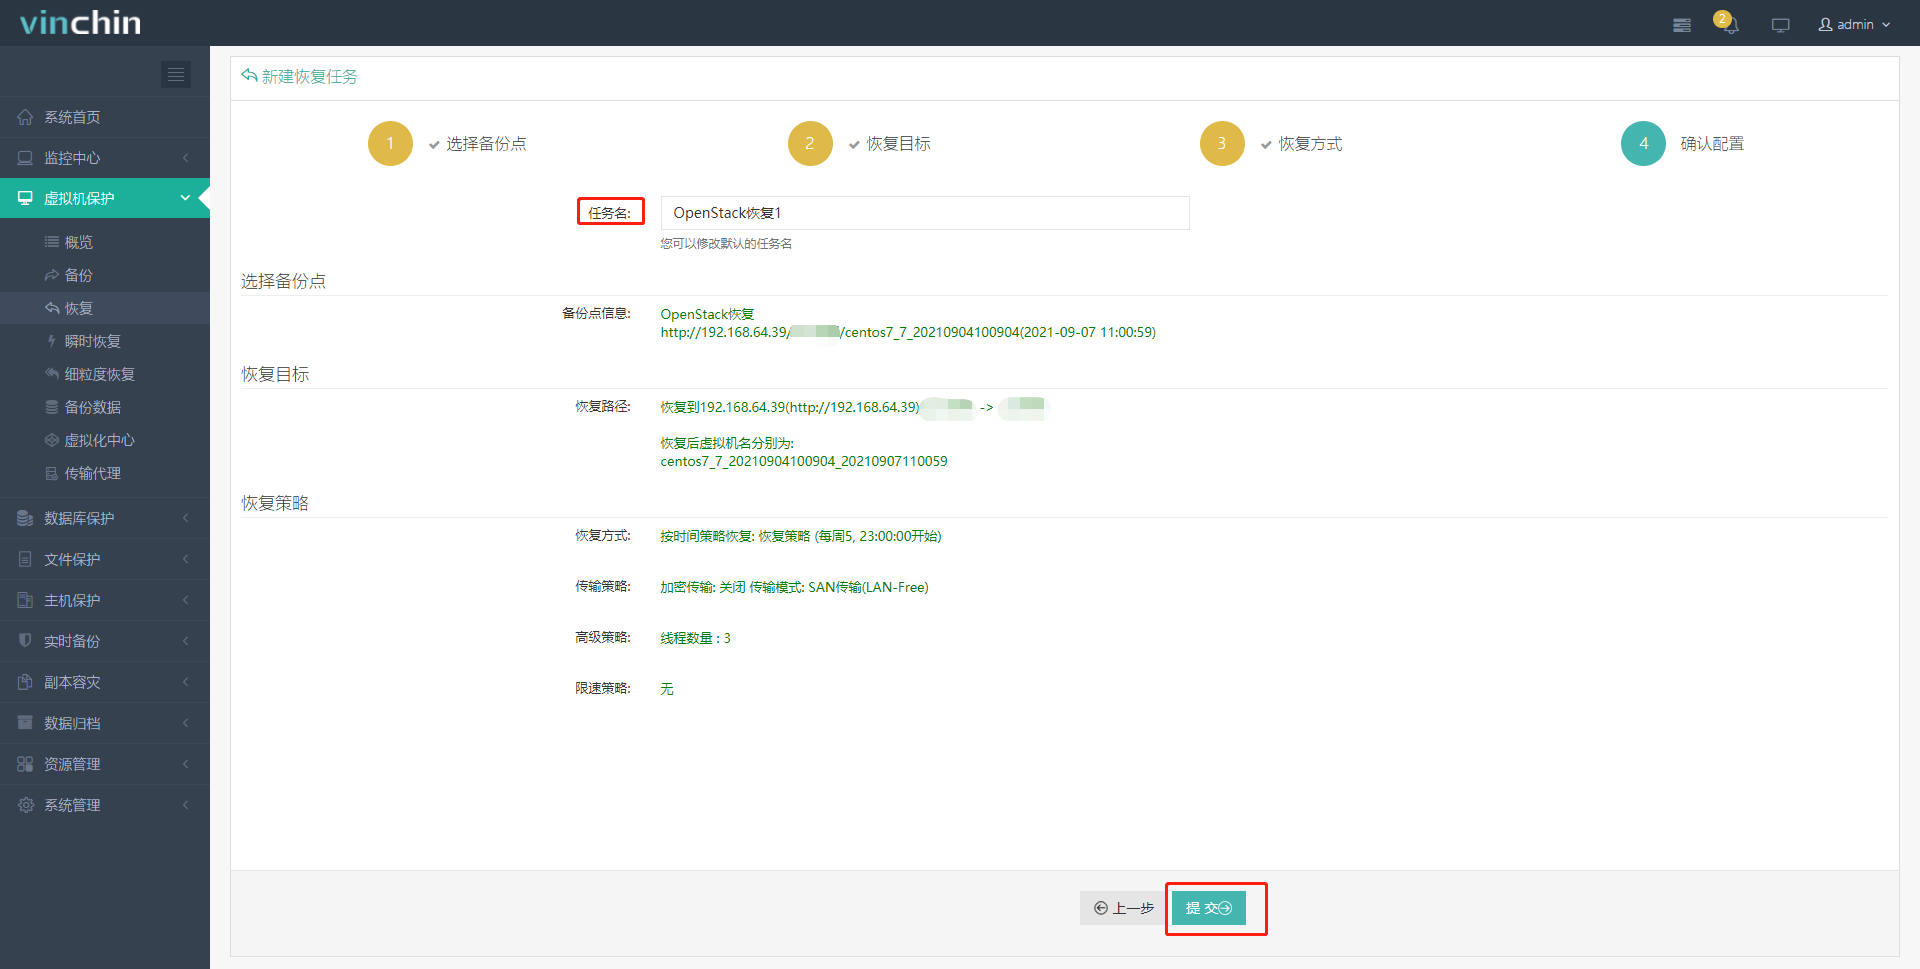The height and width of the screenshot is (969, 1920).
Task: Click inside the task name input field
Action: (923, 212)
